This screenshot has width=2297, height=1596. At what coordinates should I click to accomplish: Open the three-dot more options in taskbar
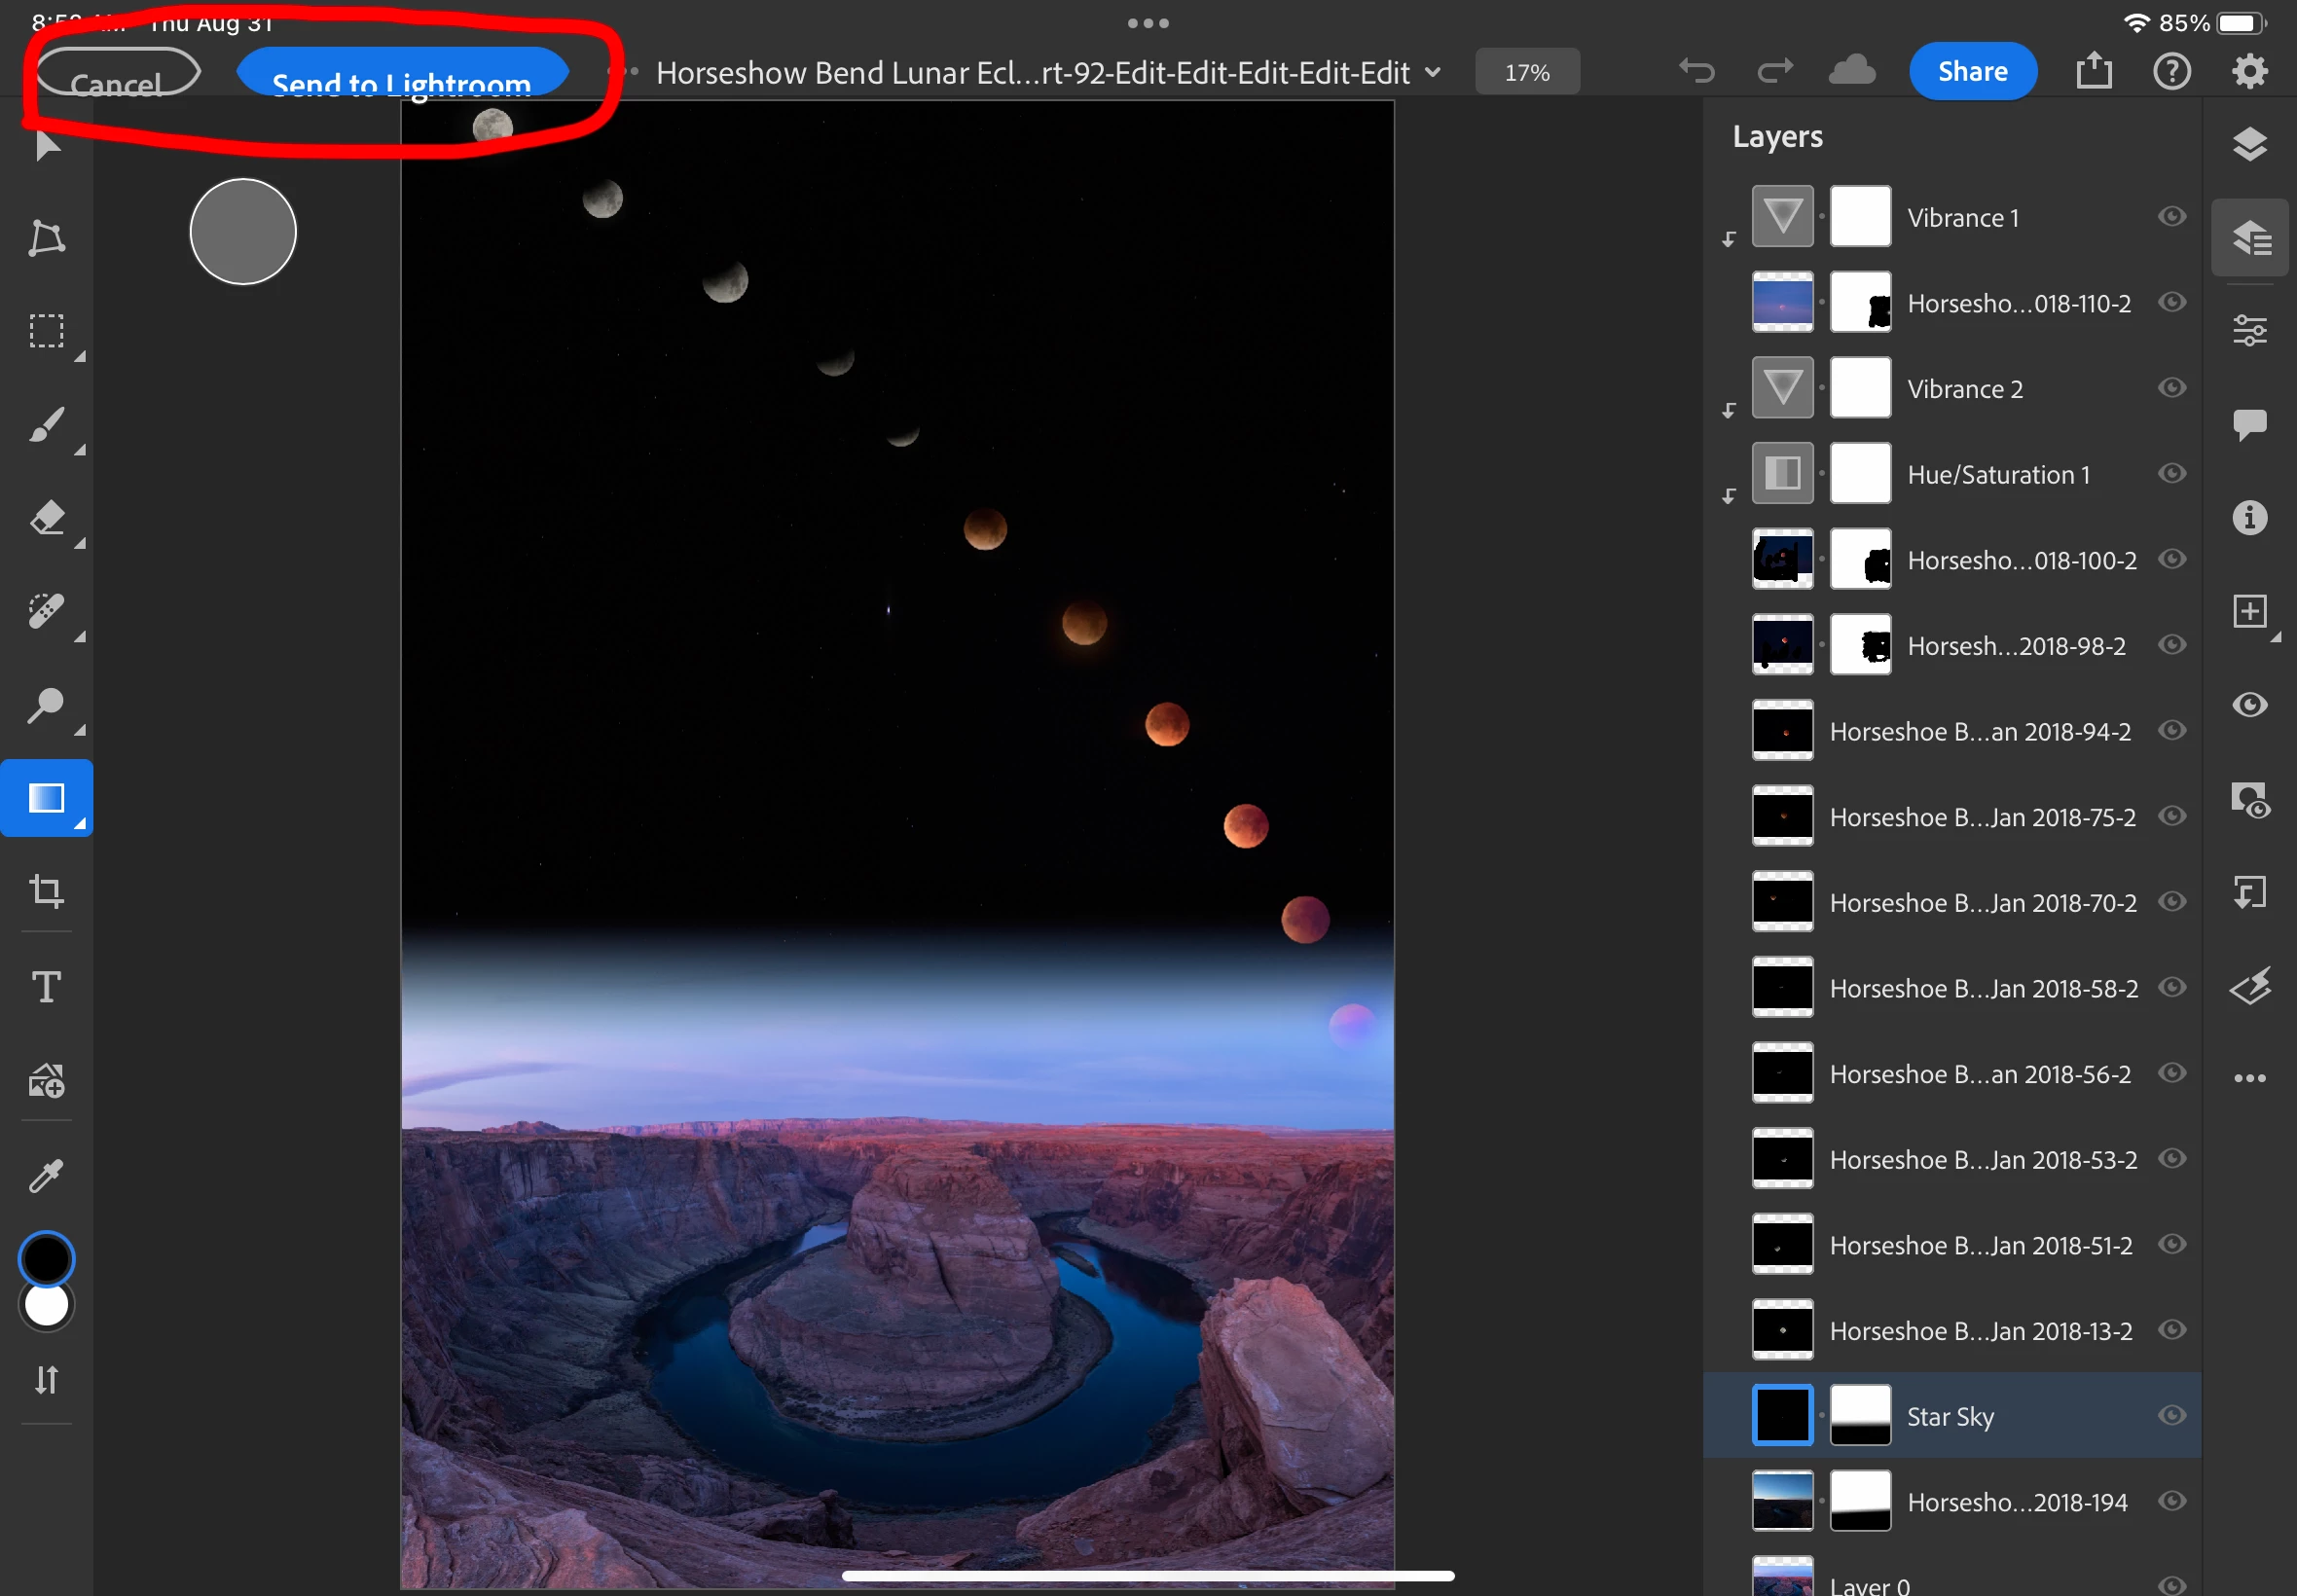[x=2249, y=1078]
